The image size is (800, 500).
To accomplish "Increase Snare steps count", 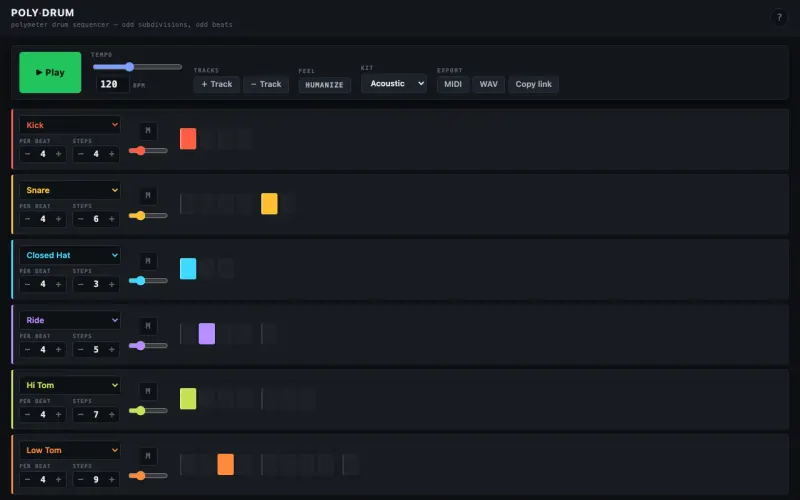I will tap(111, 219).
